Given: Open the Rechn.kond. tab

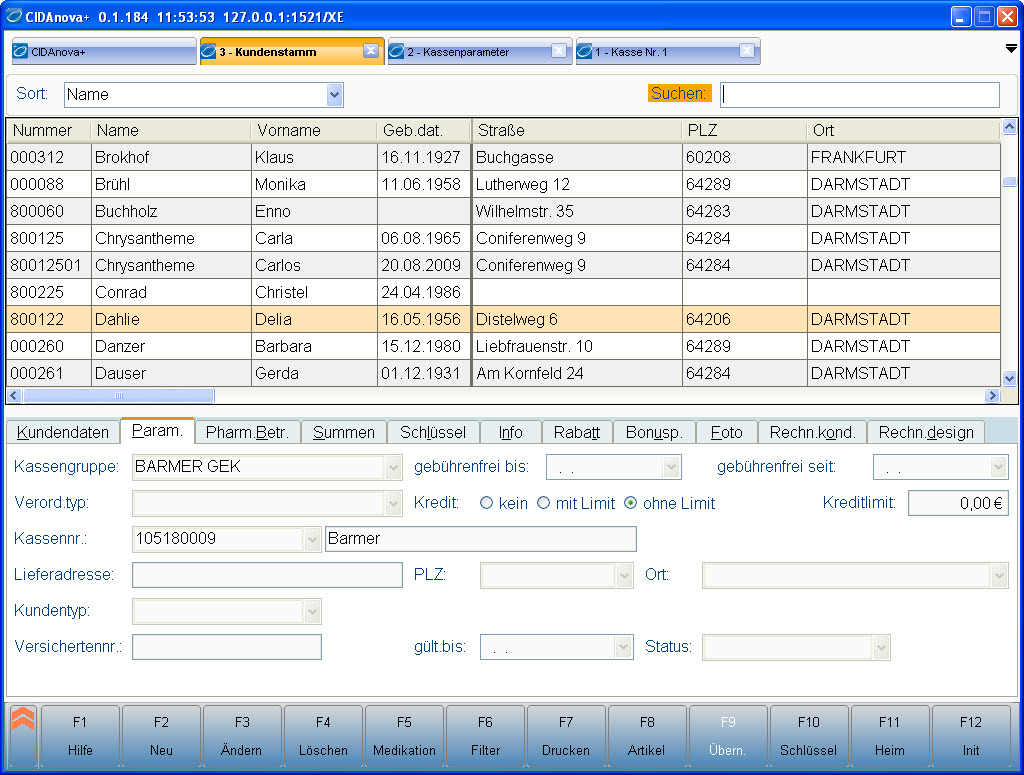Looking at the screenshot, I should 812,432.
